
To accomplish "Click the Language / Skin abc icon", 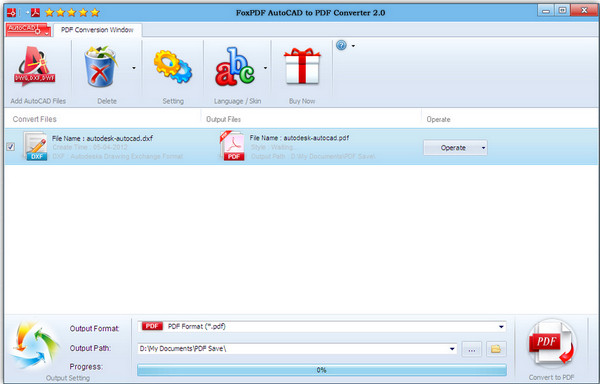I will pos(235,67).
